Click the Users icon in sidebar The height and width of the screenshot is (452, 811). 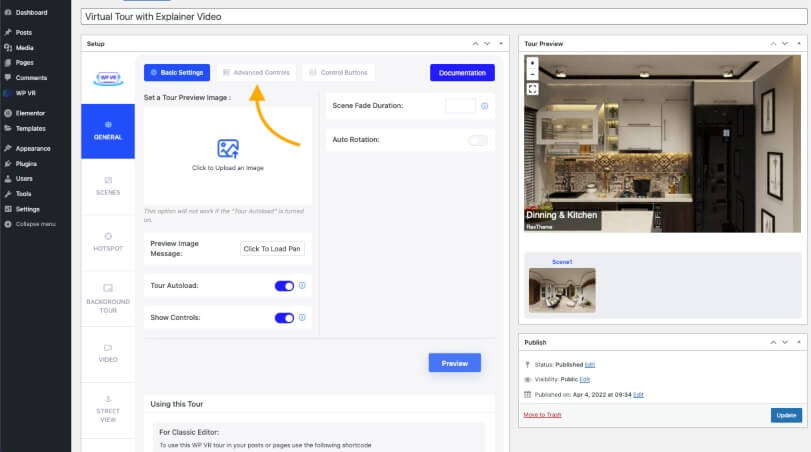(8, 178)
